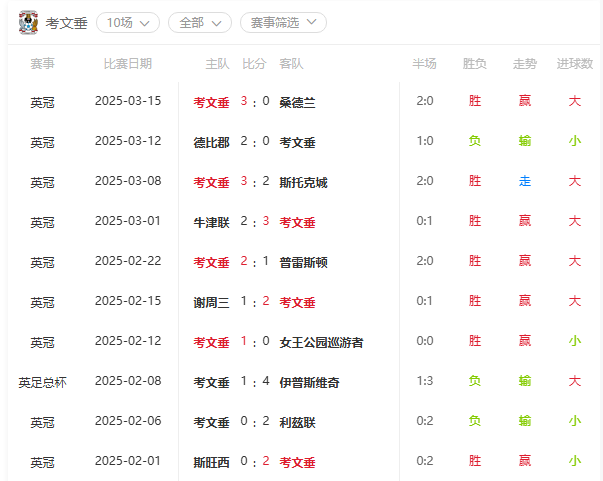This screenshot has height=481, width=603.
Task: Click the 考文垂 club crest logo
Action: coord(28,23)
